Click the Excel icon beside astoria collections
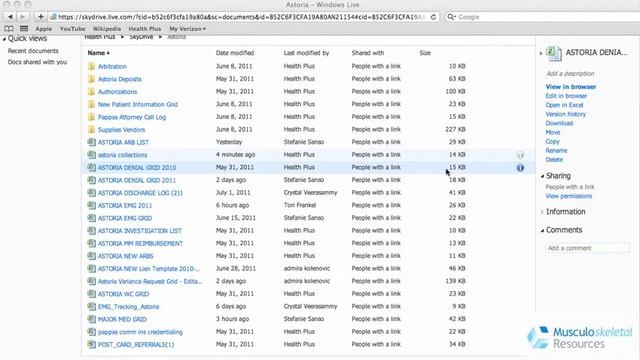The image size is (640, 360). pyautogui.click(x=91, y=155)
